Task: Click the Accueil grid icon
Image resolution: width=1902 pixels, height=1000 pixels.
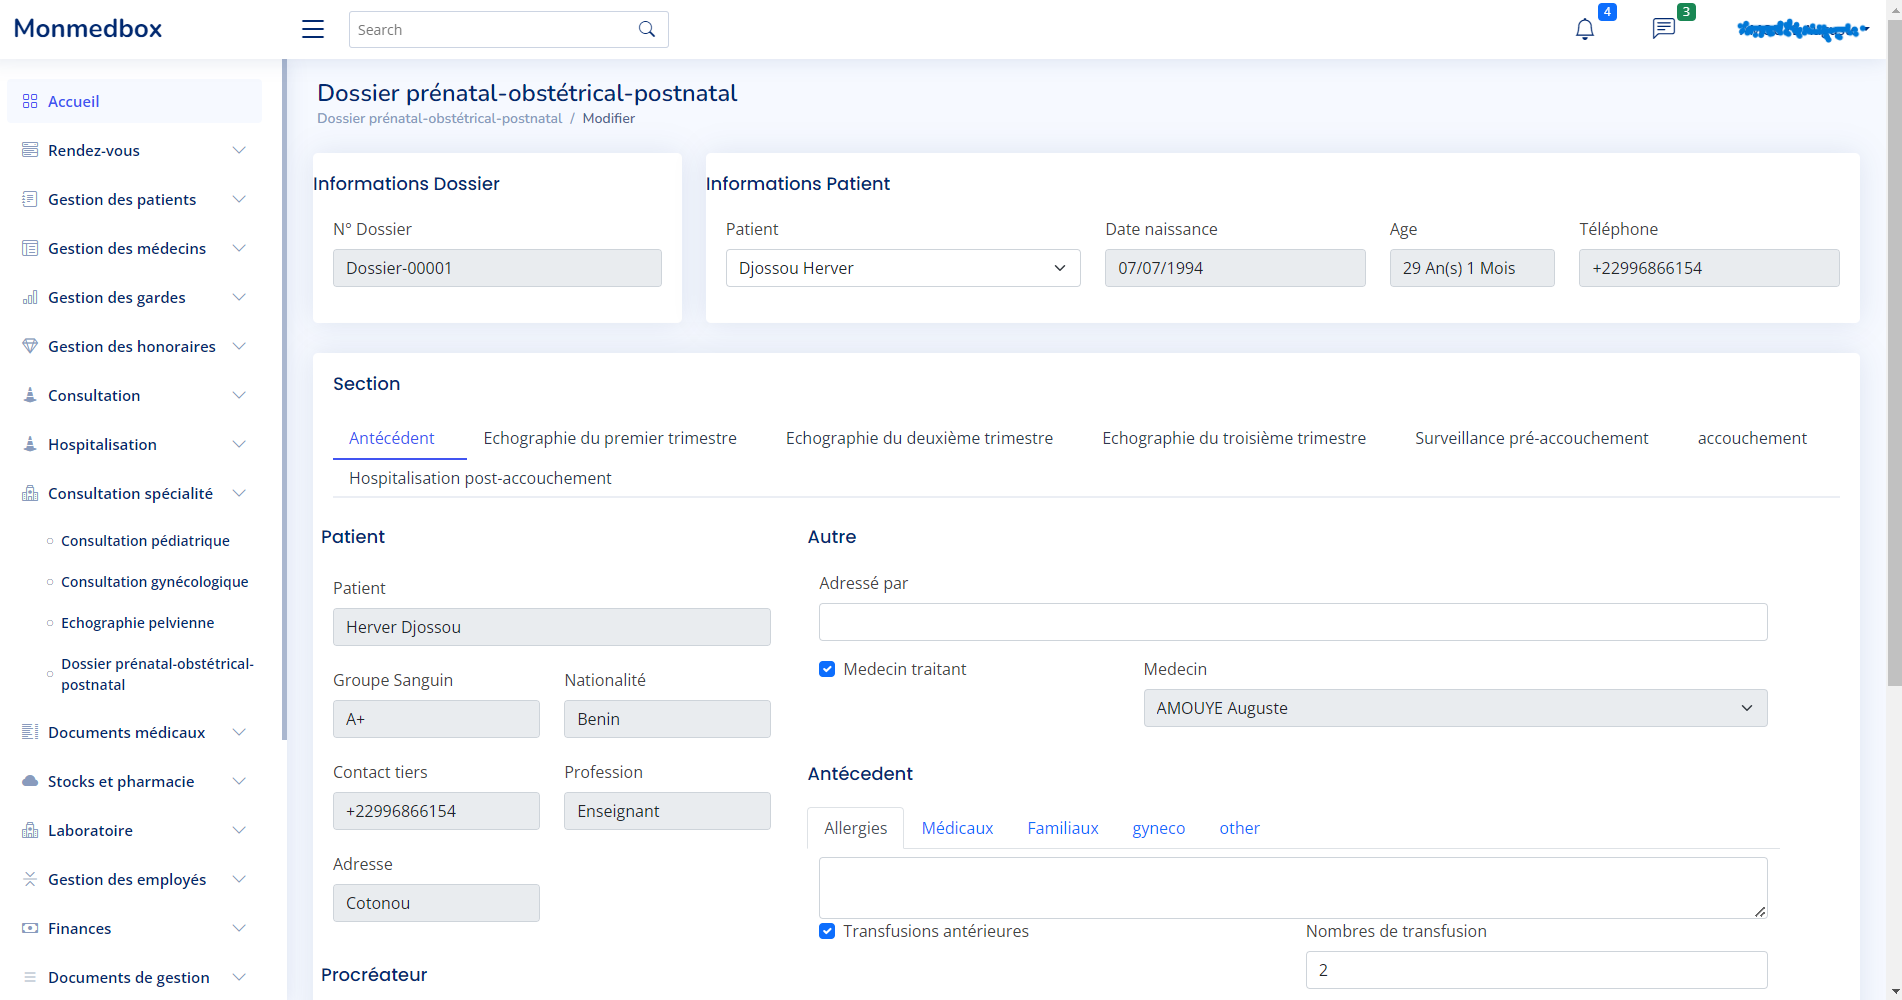Action: click(x=30, y=101)
